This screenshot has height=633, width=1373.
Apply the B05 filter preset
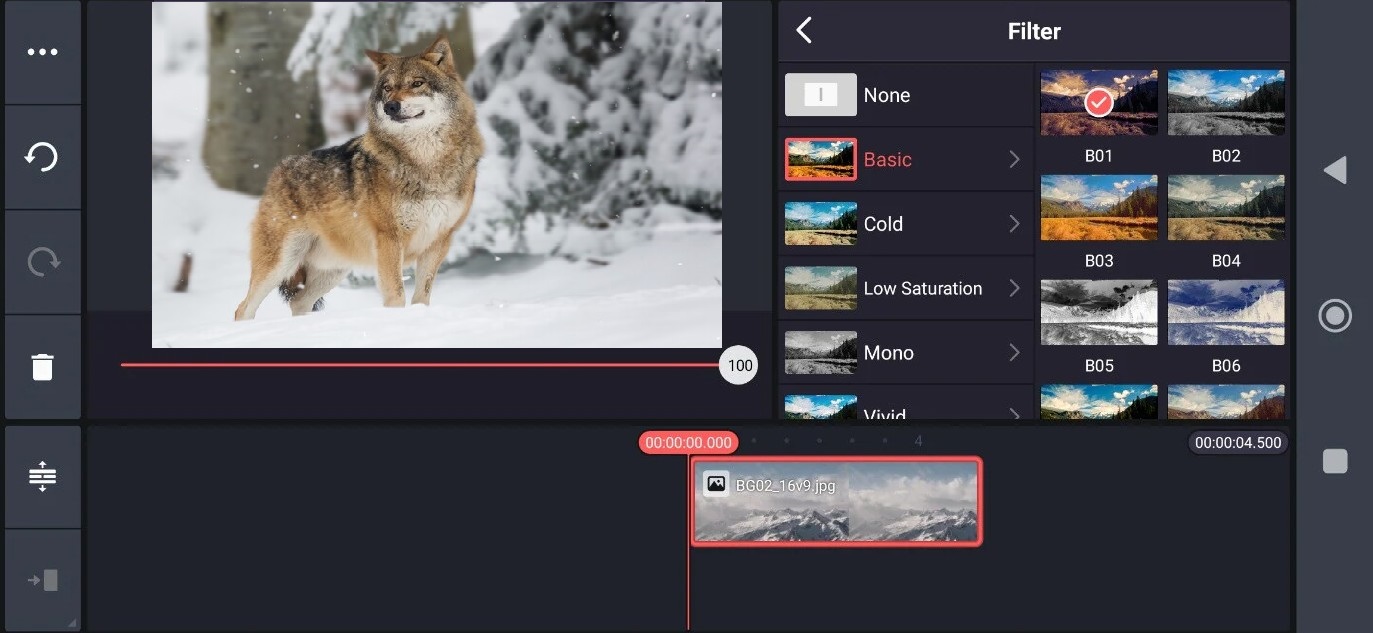point(1099,313)
